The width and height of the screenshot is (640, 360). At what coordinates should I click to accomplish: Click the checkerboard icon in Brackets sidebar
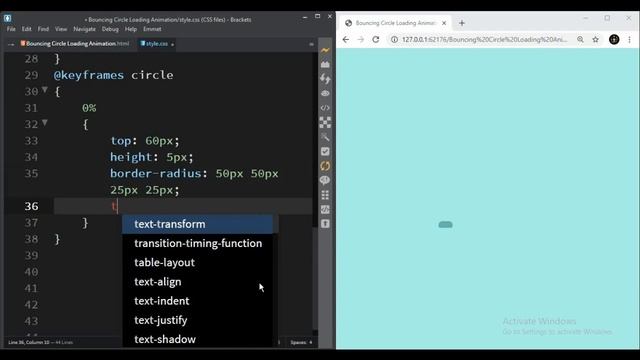click(325, 122)
